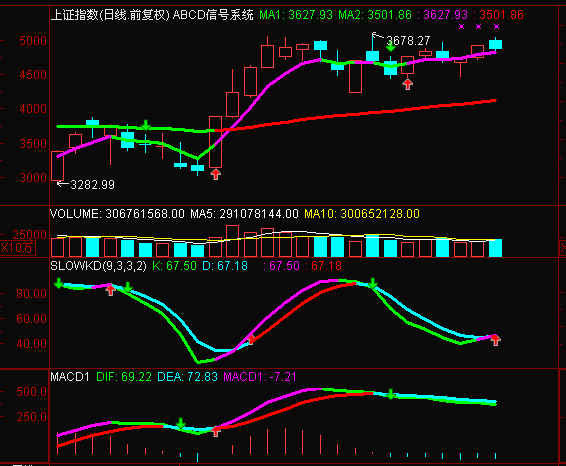The height and width of the screenshot is (466, 566).
Task: Click the rightmost magenta cross marker at the chart top
Action: (496, 26)
